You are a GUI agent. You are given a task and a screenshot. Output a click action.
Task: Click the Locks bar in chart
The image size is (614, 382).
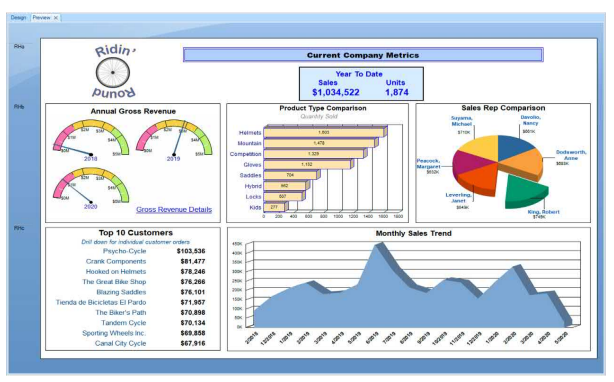[x=283, y=196]
